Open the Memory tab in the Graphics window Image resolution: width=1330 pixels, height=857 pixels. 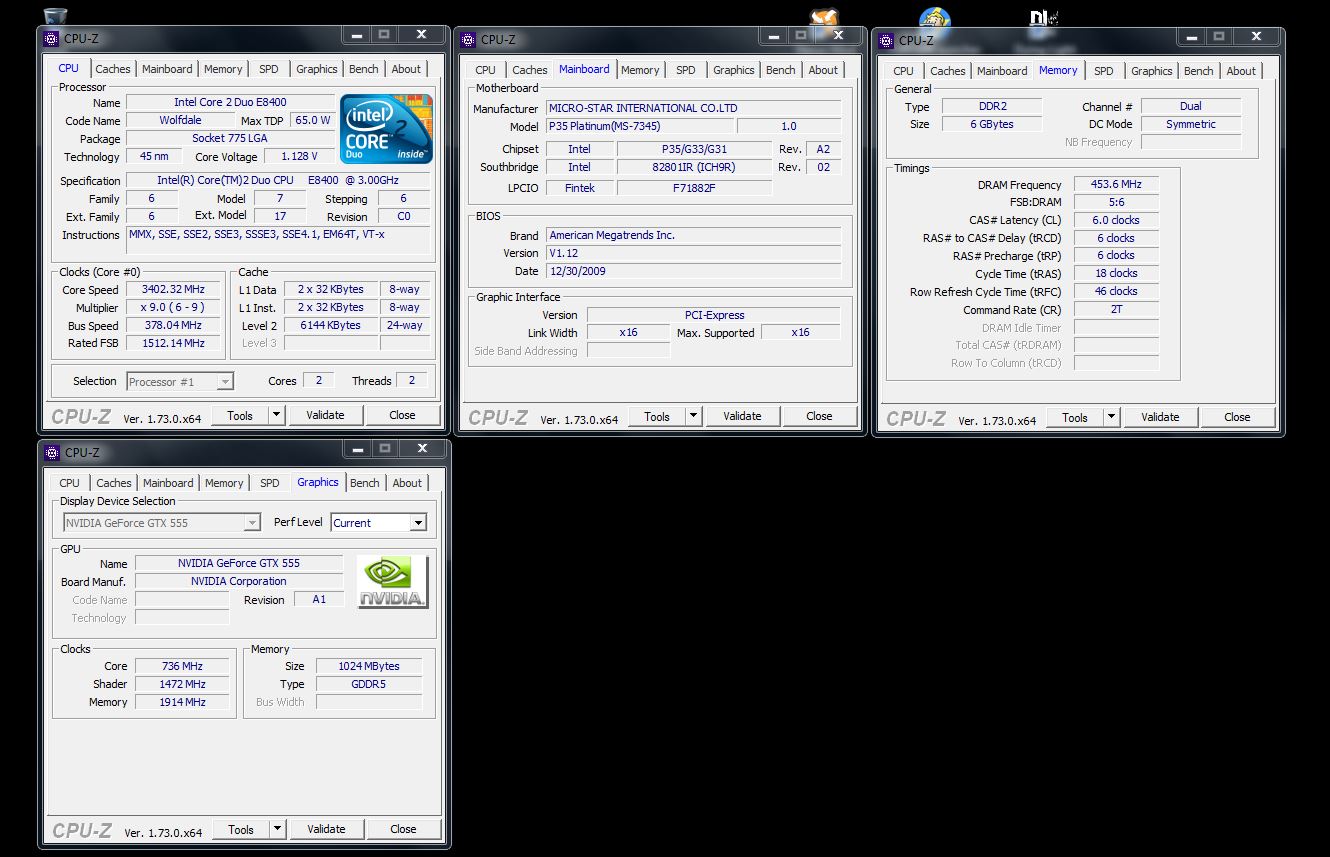coord(224,483)
